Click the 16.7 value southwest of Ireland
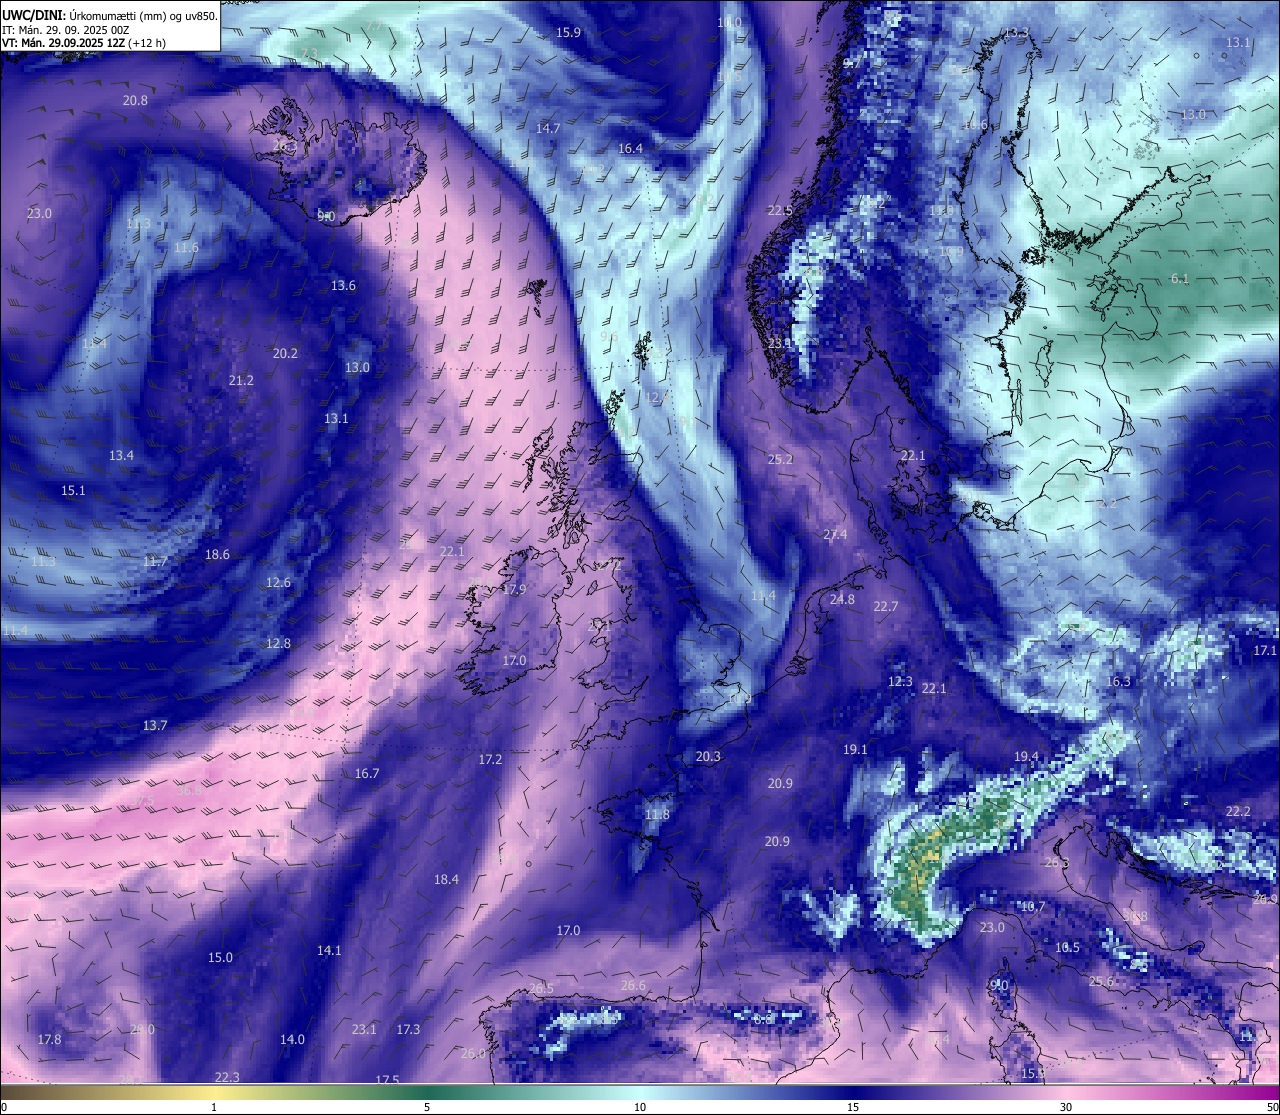Screen dimensions: 1280x1115 click(367, 773)
